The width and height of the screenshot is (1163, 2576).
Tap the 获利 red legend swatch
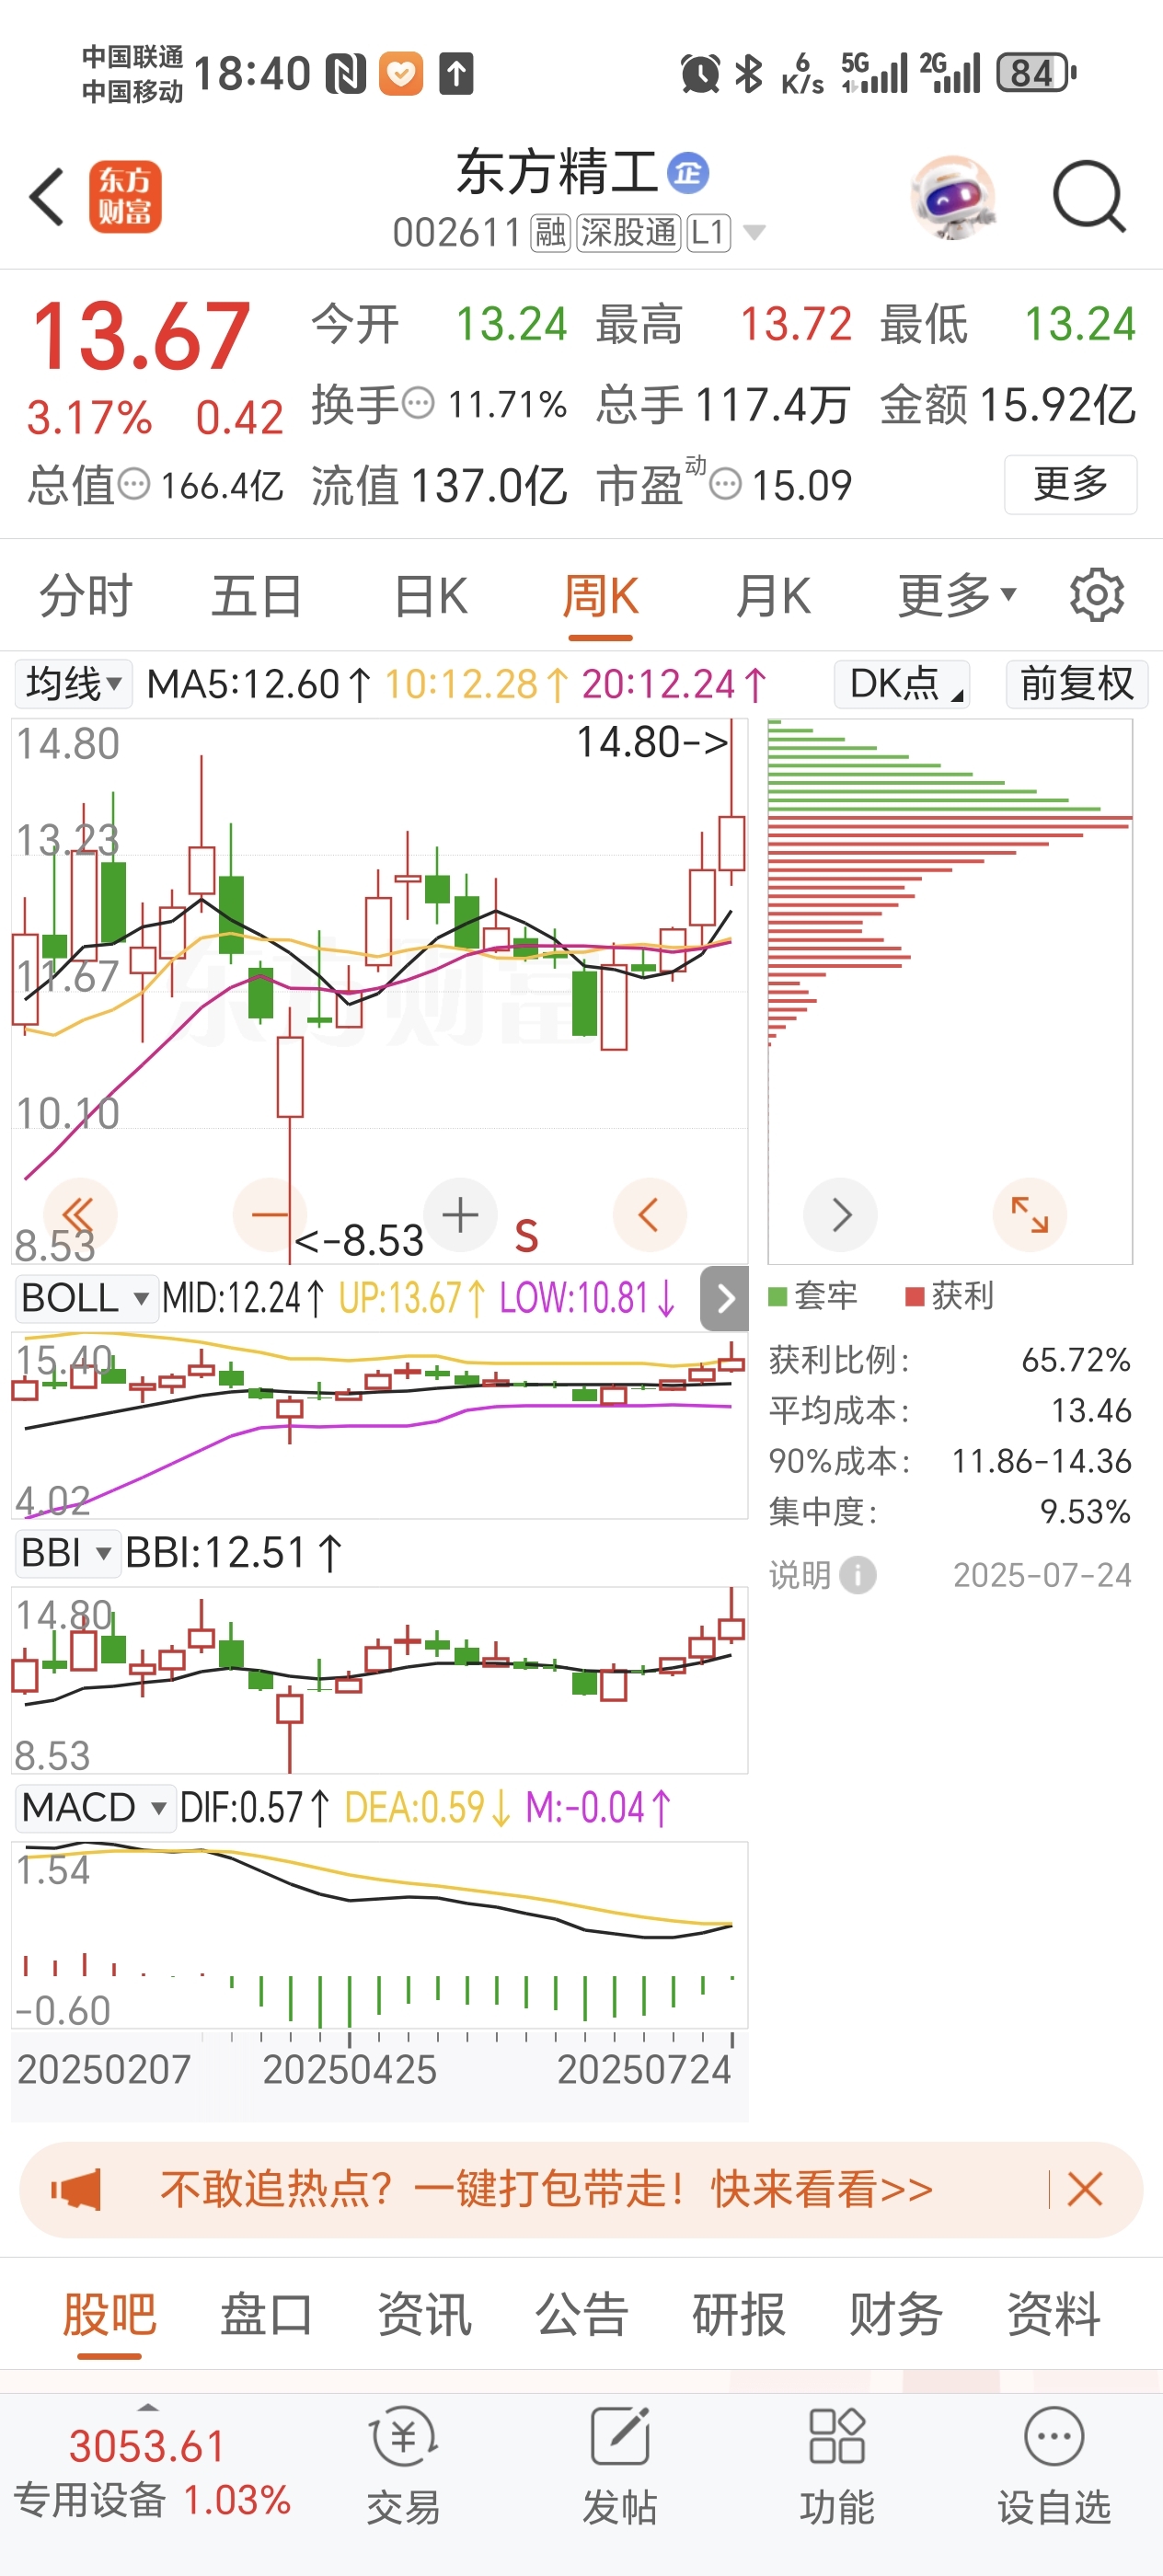point(914,1296)
